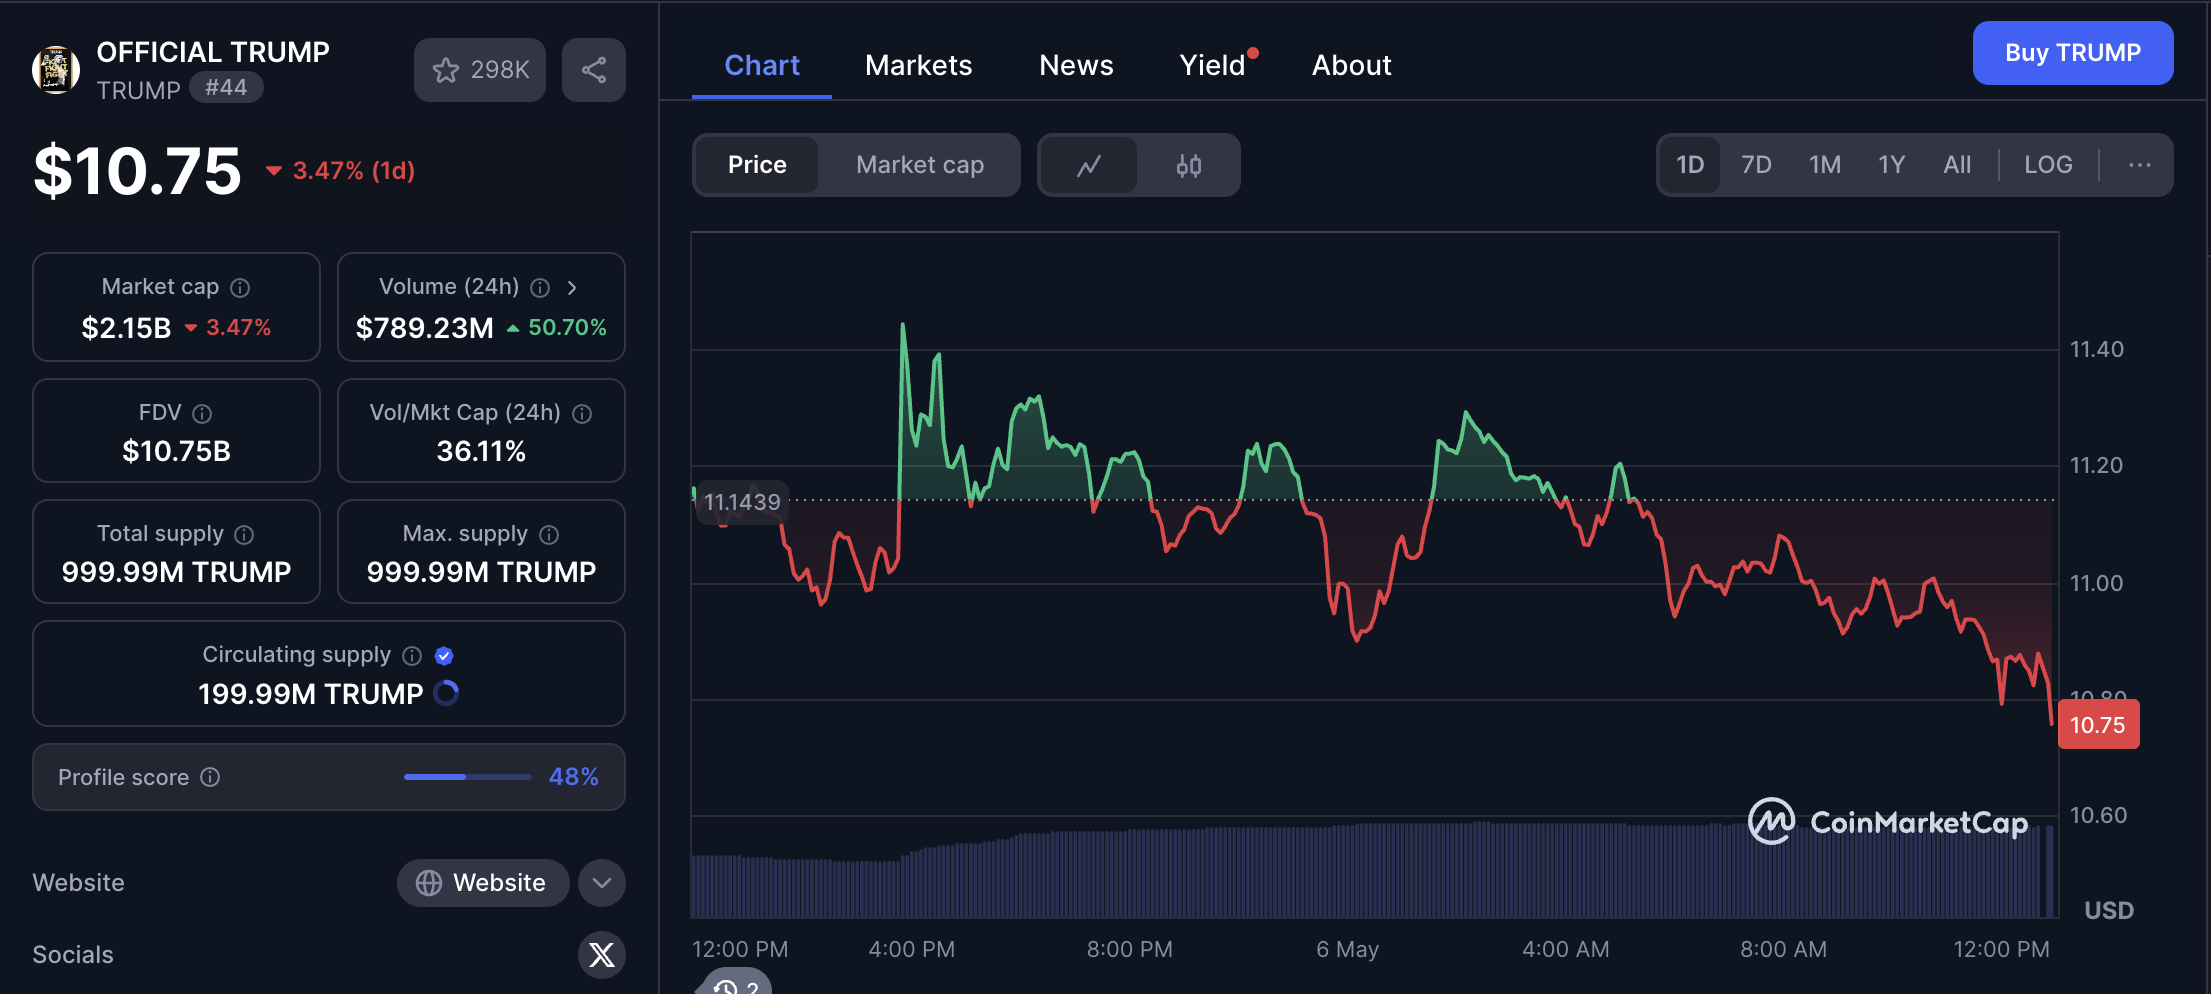Select the 1D time range

point(1690,165)
